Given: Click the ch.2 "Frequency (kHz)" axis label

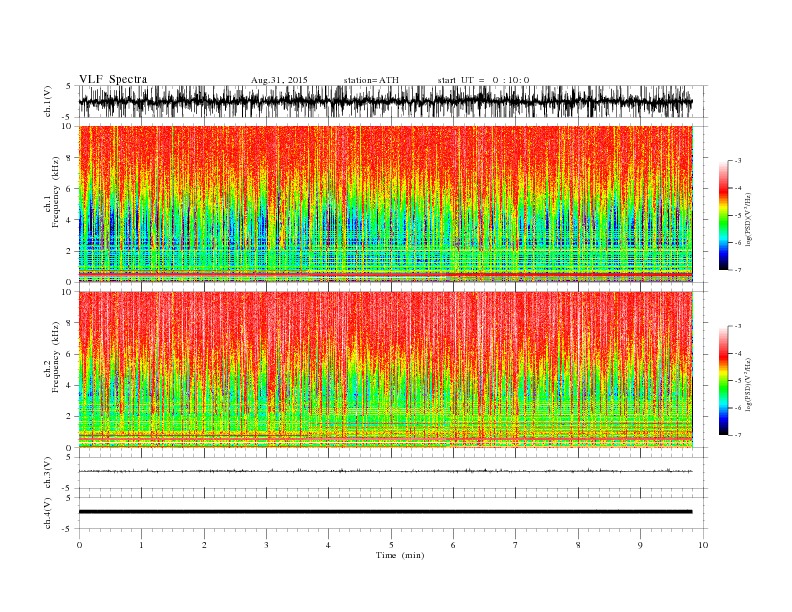Looking at the screenshot, I should coord(56,357).
